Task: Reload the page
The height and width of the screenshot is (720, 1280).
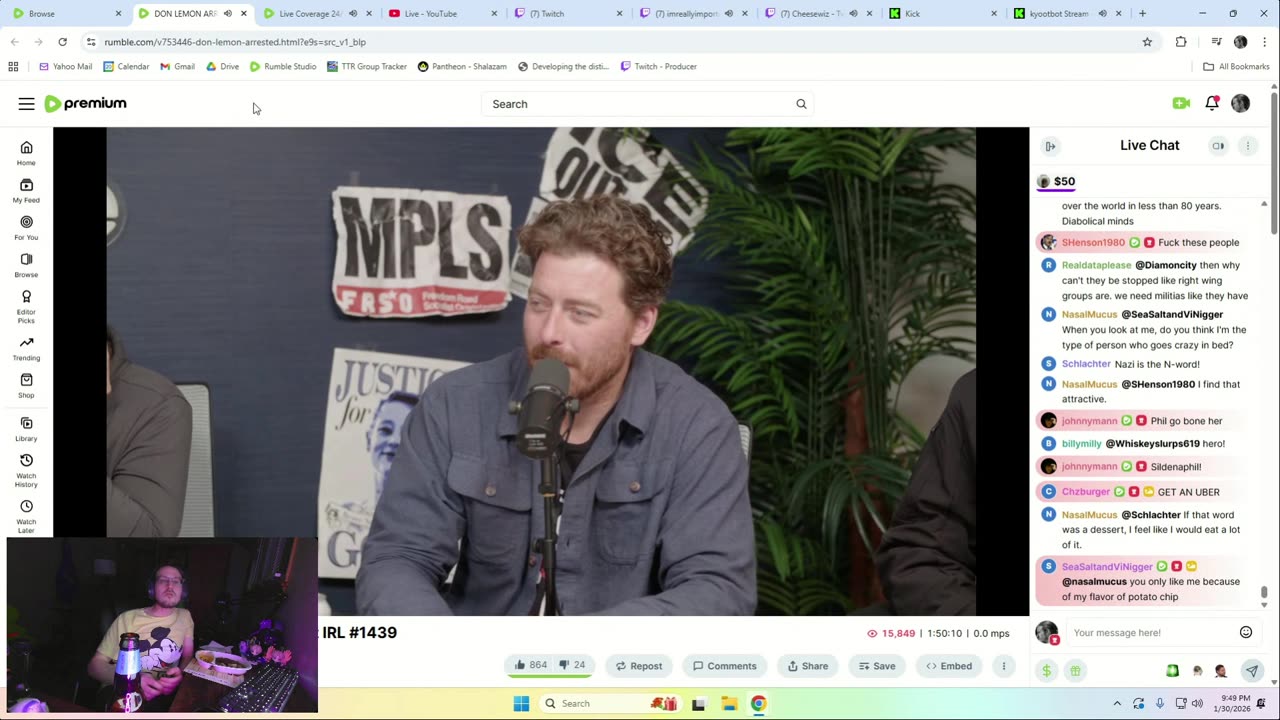Action: [62, 42]
